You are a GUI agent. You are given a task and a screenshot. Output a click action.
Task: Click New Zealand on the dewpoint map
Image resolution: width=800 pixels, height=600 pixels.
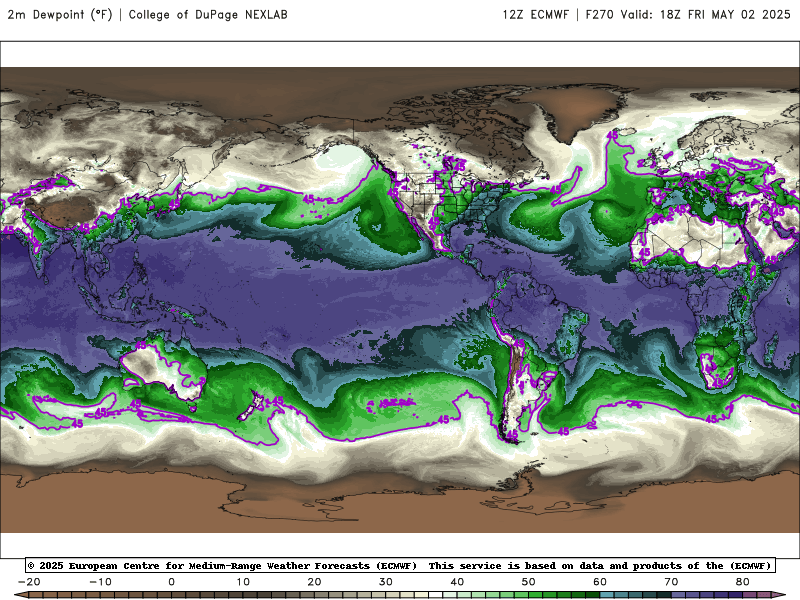(253, 407)
